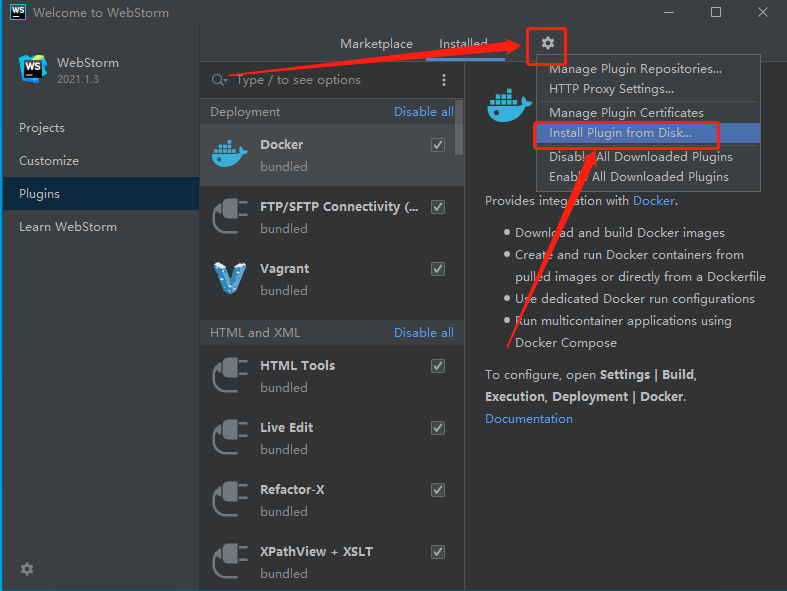Screen dimensions: 787x591
Task: Click the FTP/SFTP Connectivity plug icon
Action: click(230, 216)
